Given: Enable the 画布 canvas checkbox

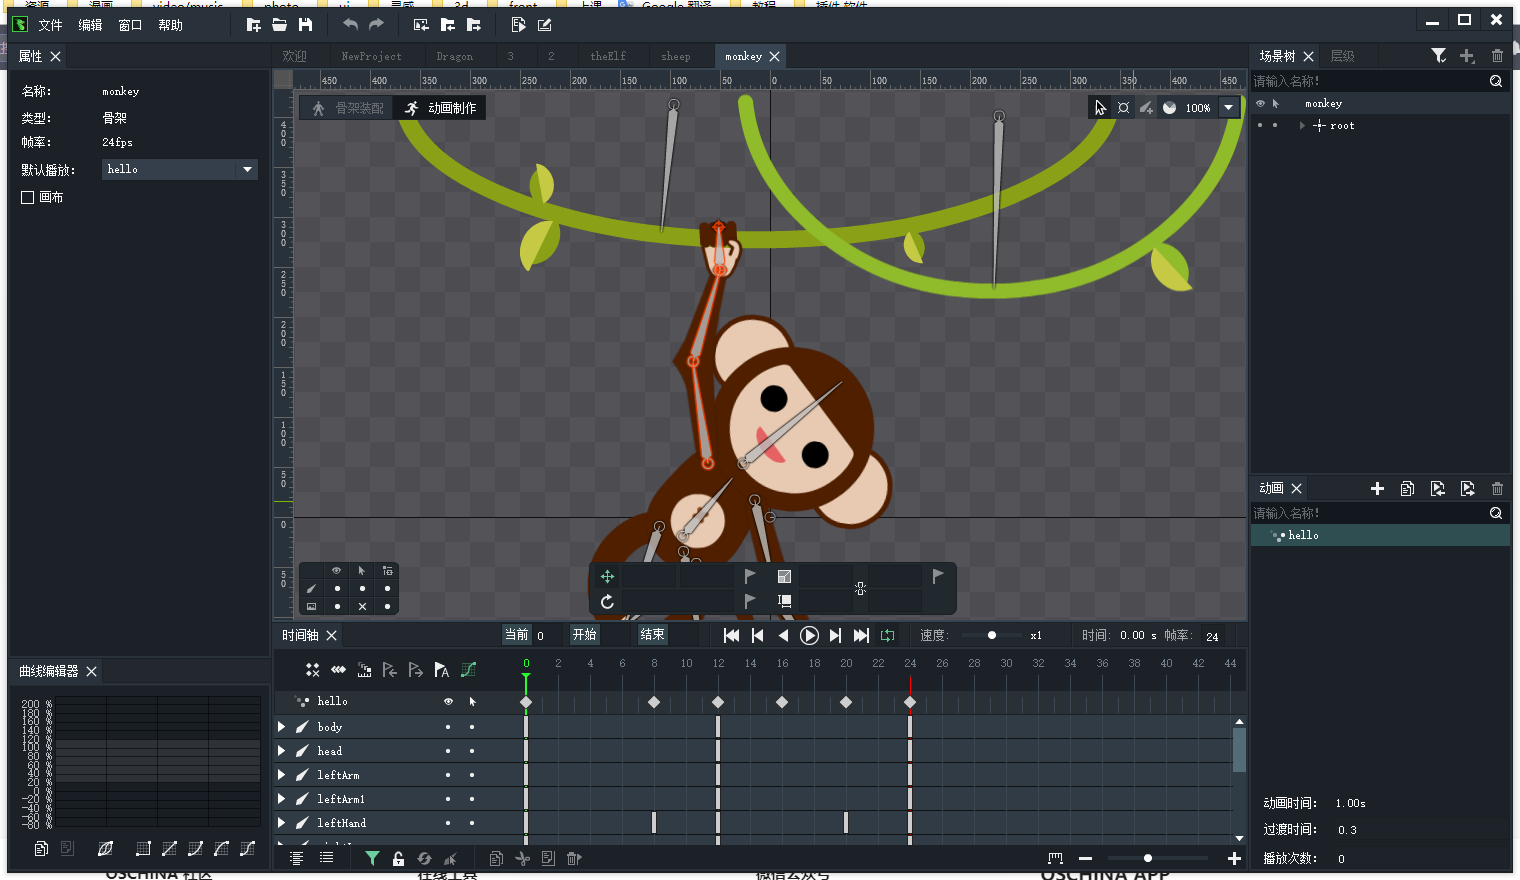Looking at the screenshot, I should pos(28,197).
